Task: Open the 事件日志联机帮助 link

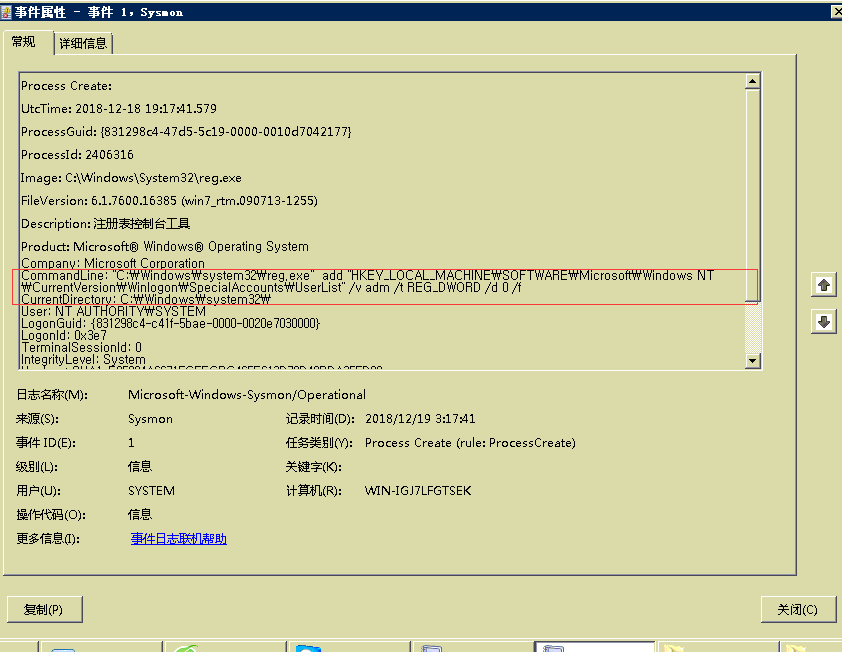Action: [179, 539]
